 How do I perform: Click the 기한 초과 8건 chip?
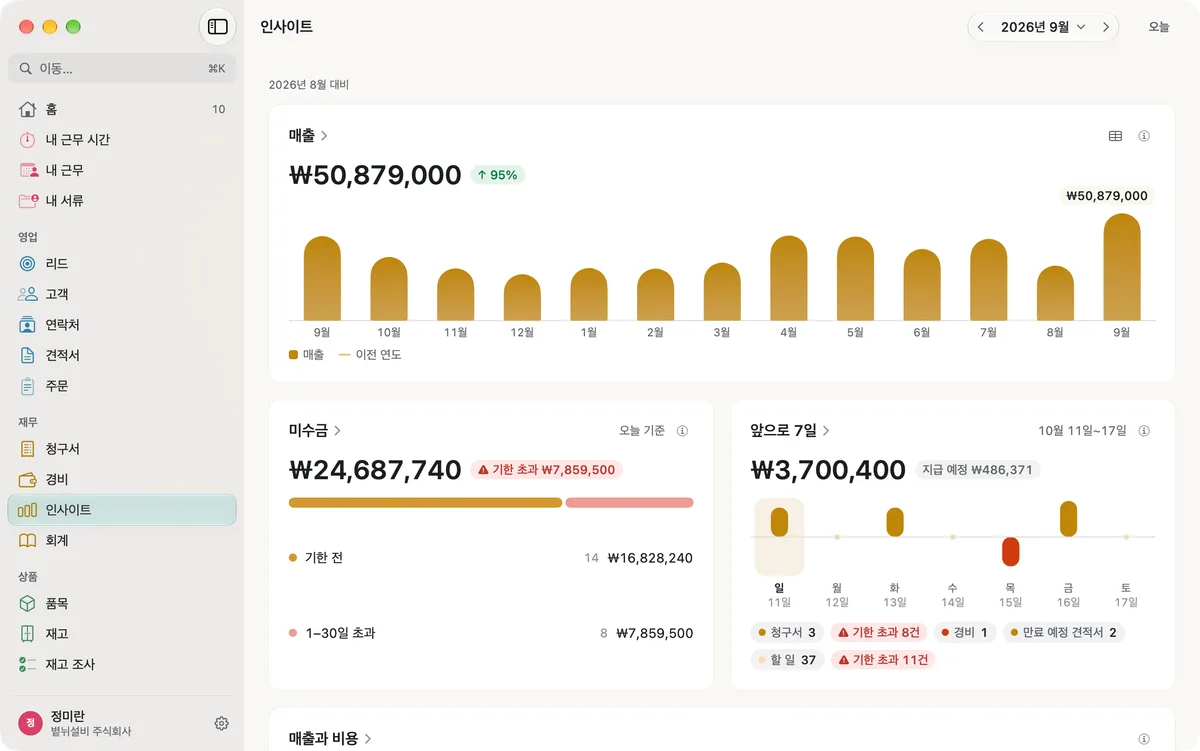[x=879, y=633]
